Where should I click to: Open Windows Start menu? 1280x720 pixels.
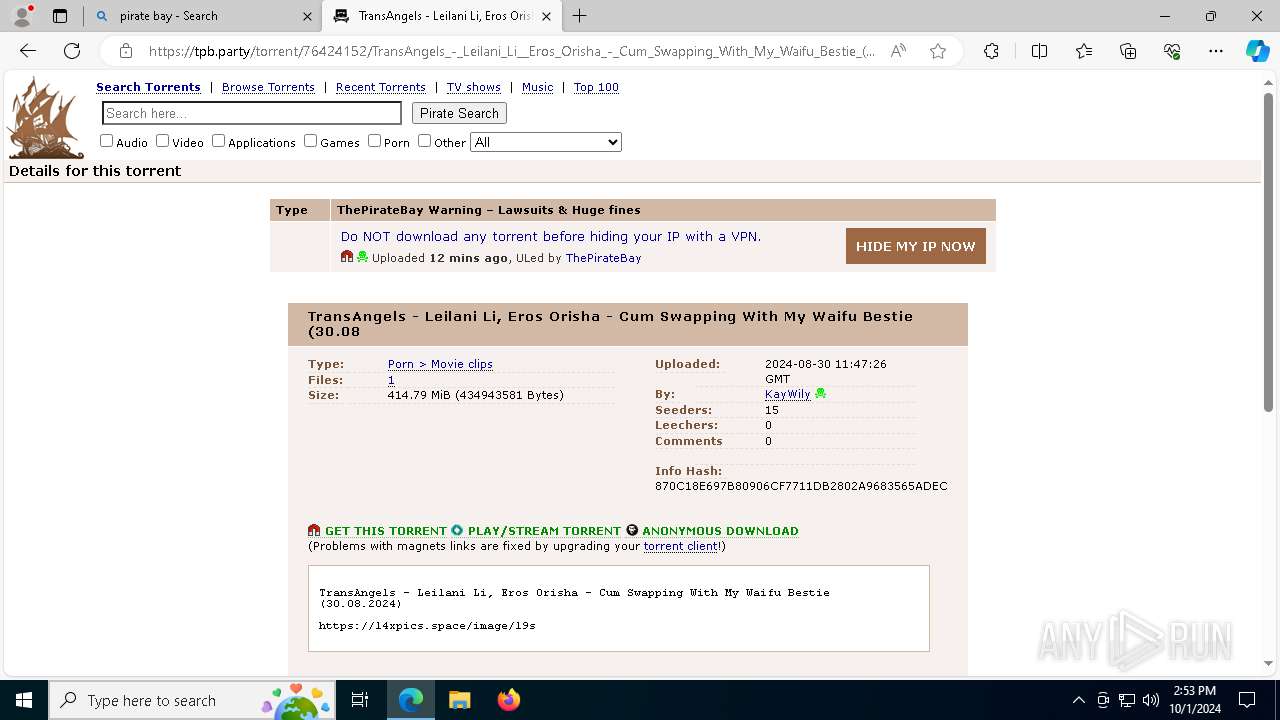tap(24, 700)
